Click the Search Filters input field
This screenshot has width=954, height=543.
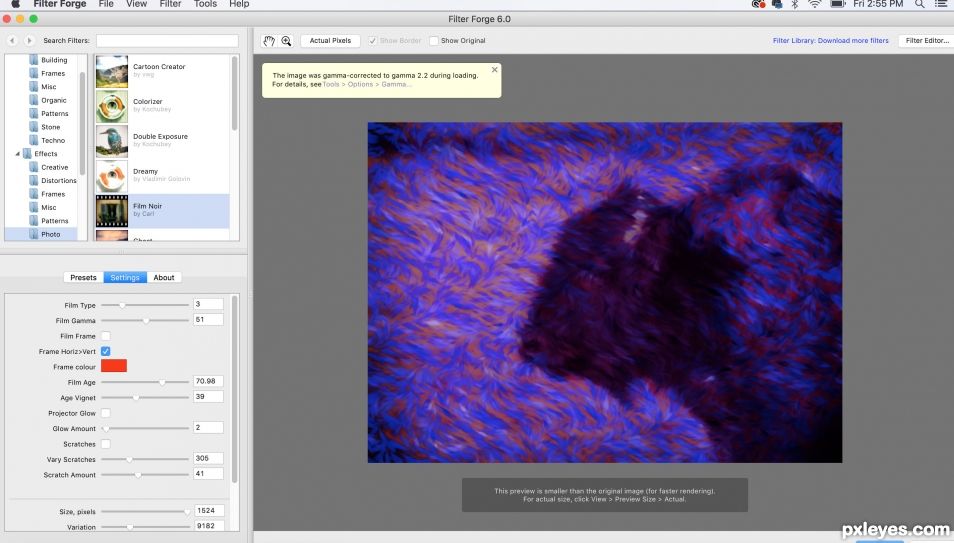coord(167,41)
